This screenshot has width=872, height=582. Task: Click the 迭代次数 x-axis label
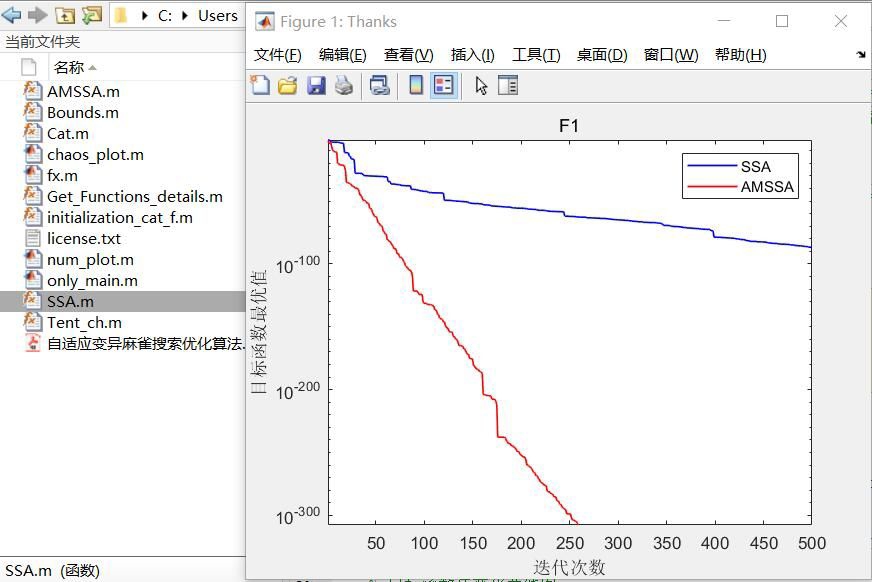[569, 568]
